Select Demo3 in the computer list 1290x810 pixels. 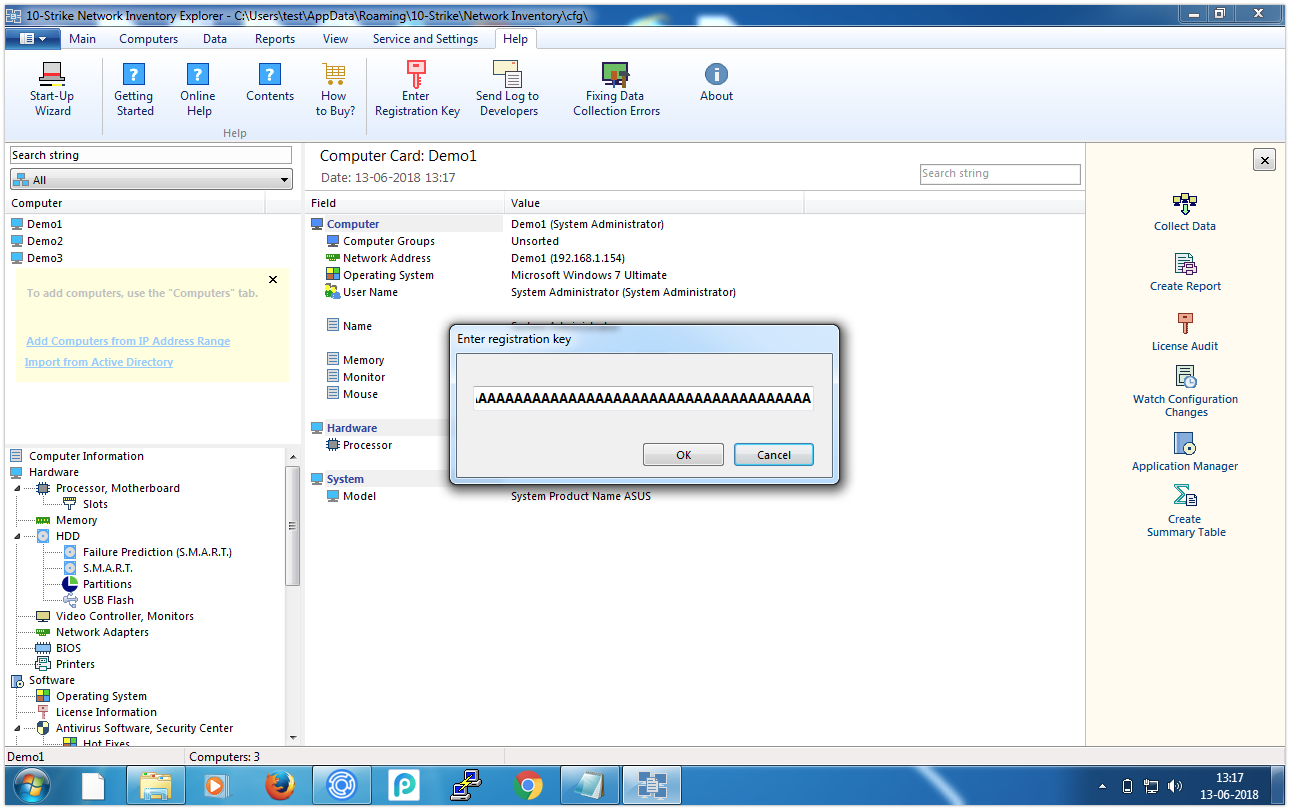click(45, 258)
